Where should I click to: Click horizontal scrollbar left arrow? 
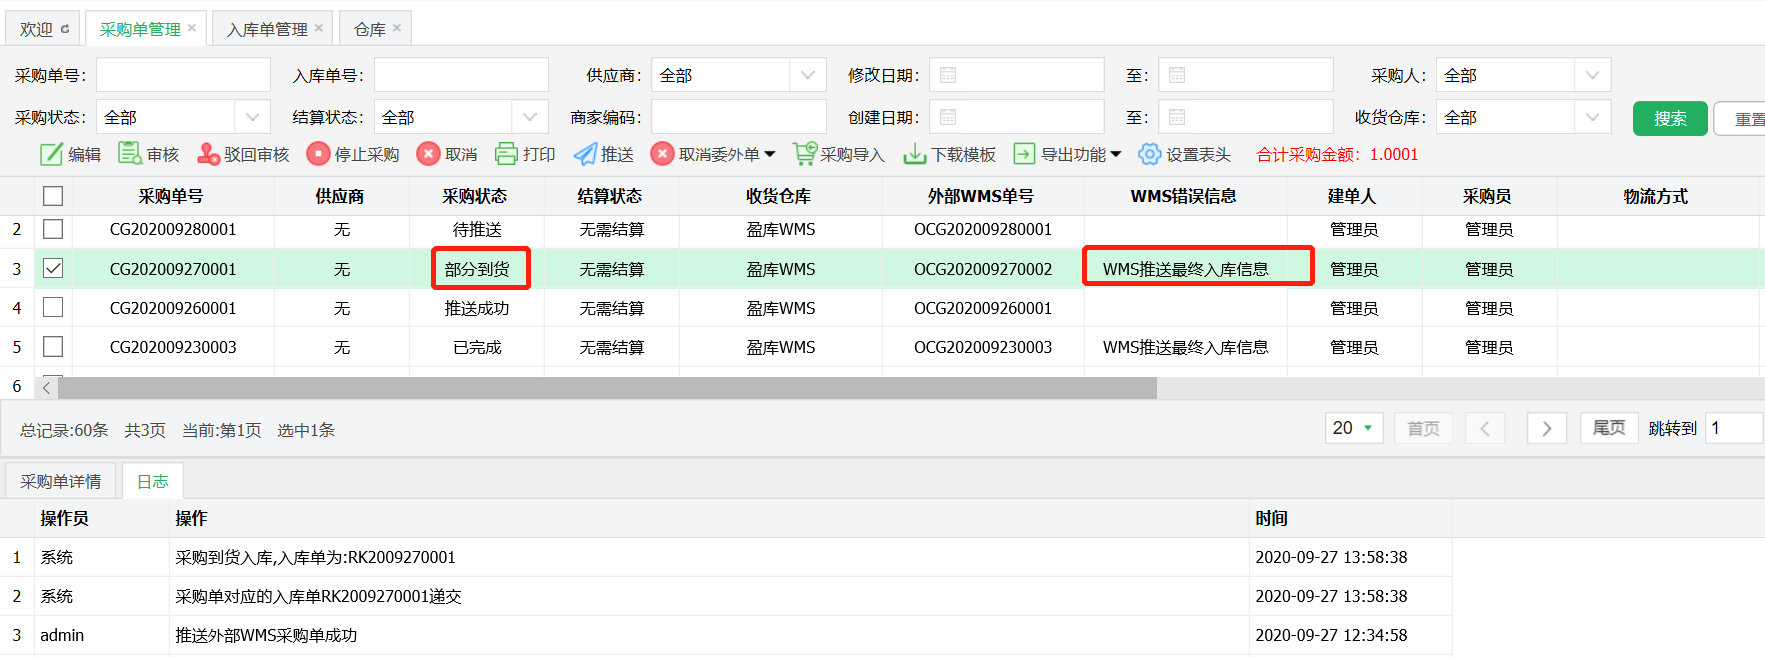[46, 388]
